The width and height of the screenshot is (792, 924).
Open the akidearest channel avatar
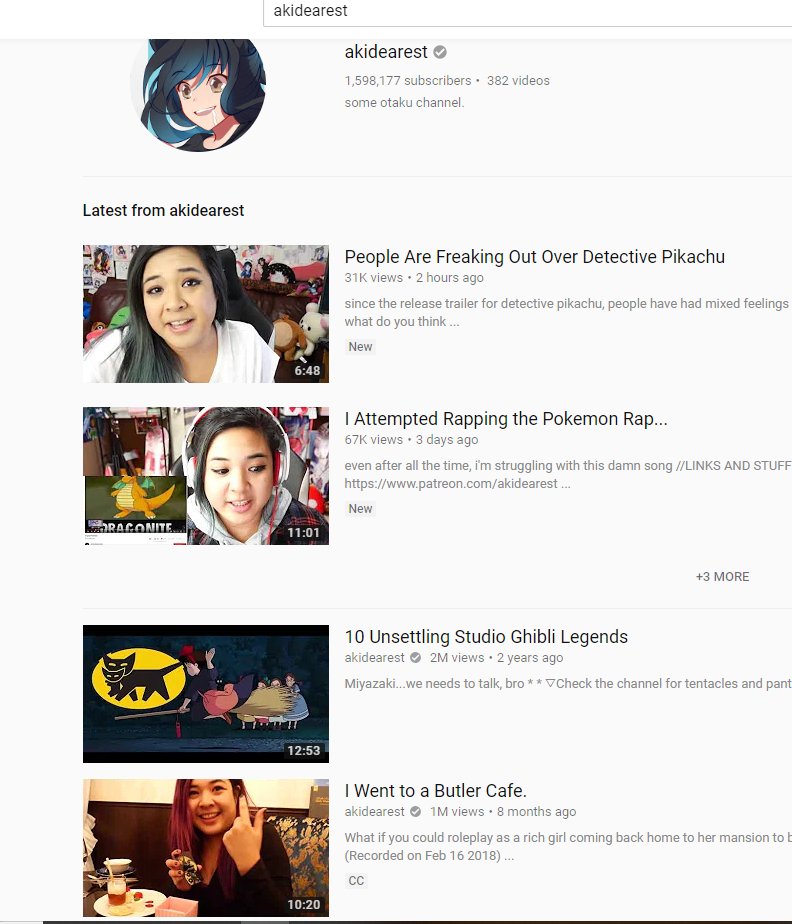click(198, 93)
